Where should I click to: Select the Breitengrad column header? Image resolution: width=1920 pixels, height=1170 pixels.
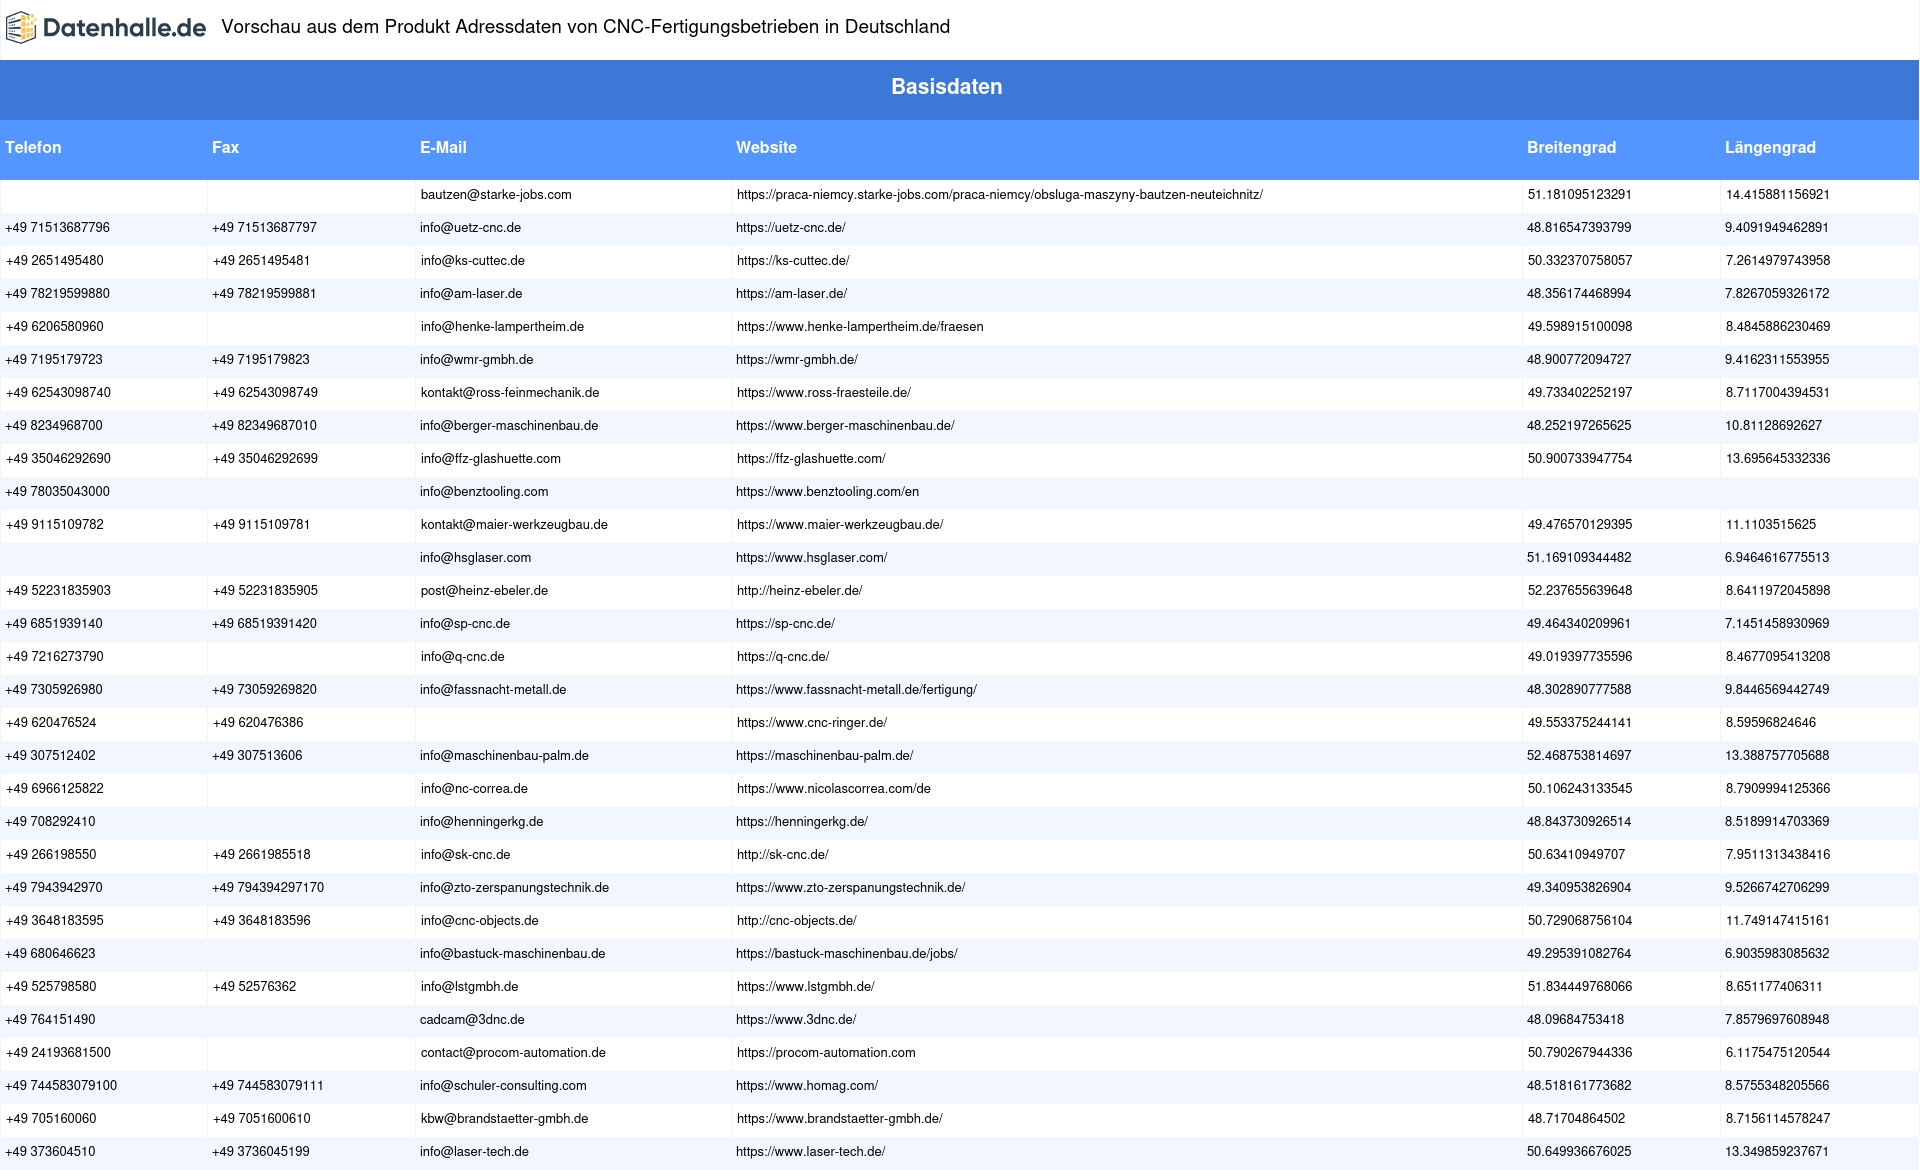click(x=1571, y=147)
